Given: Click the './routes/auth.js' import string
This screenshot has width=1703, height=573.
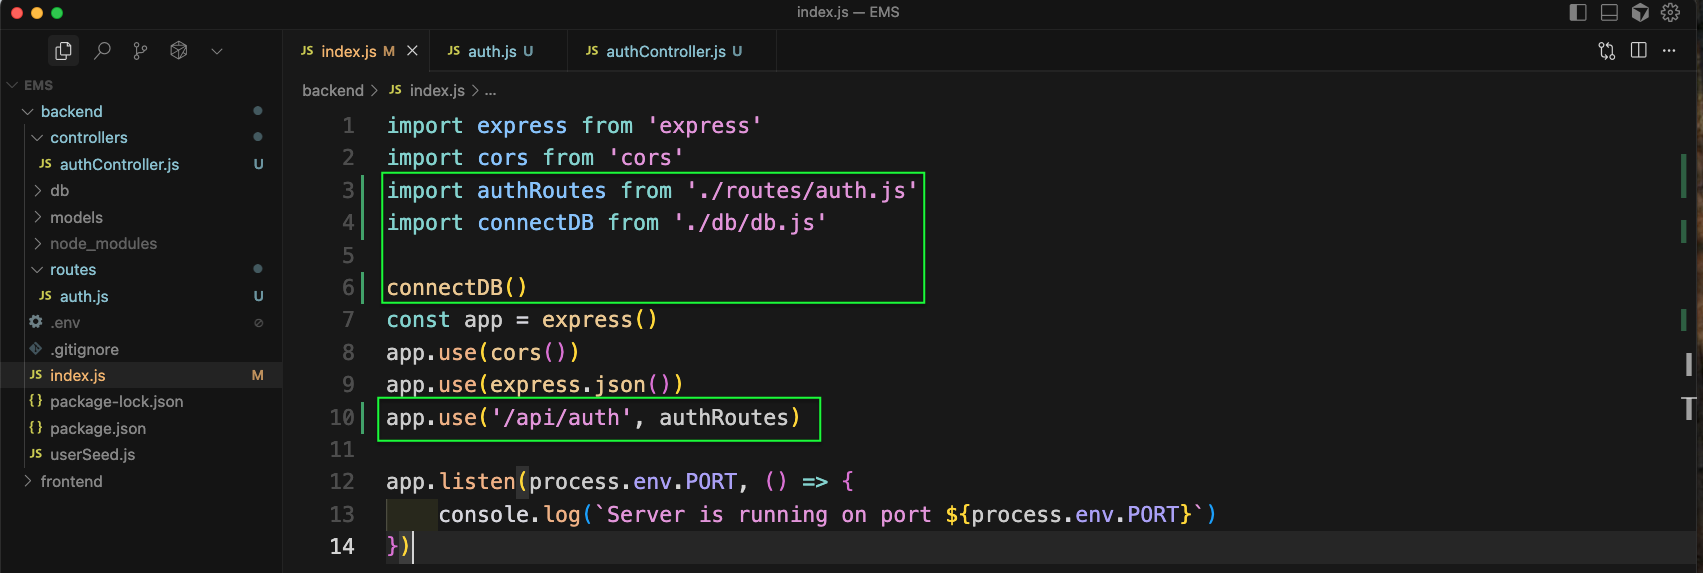Looking at the screenshot, I should click(802, 190).
